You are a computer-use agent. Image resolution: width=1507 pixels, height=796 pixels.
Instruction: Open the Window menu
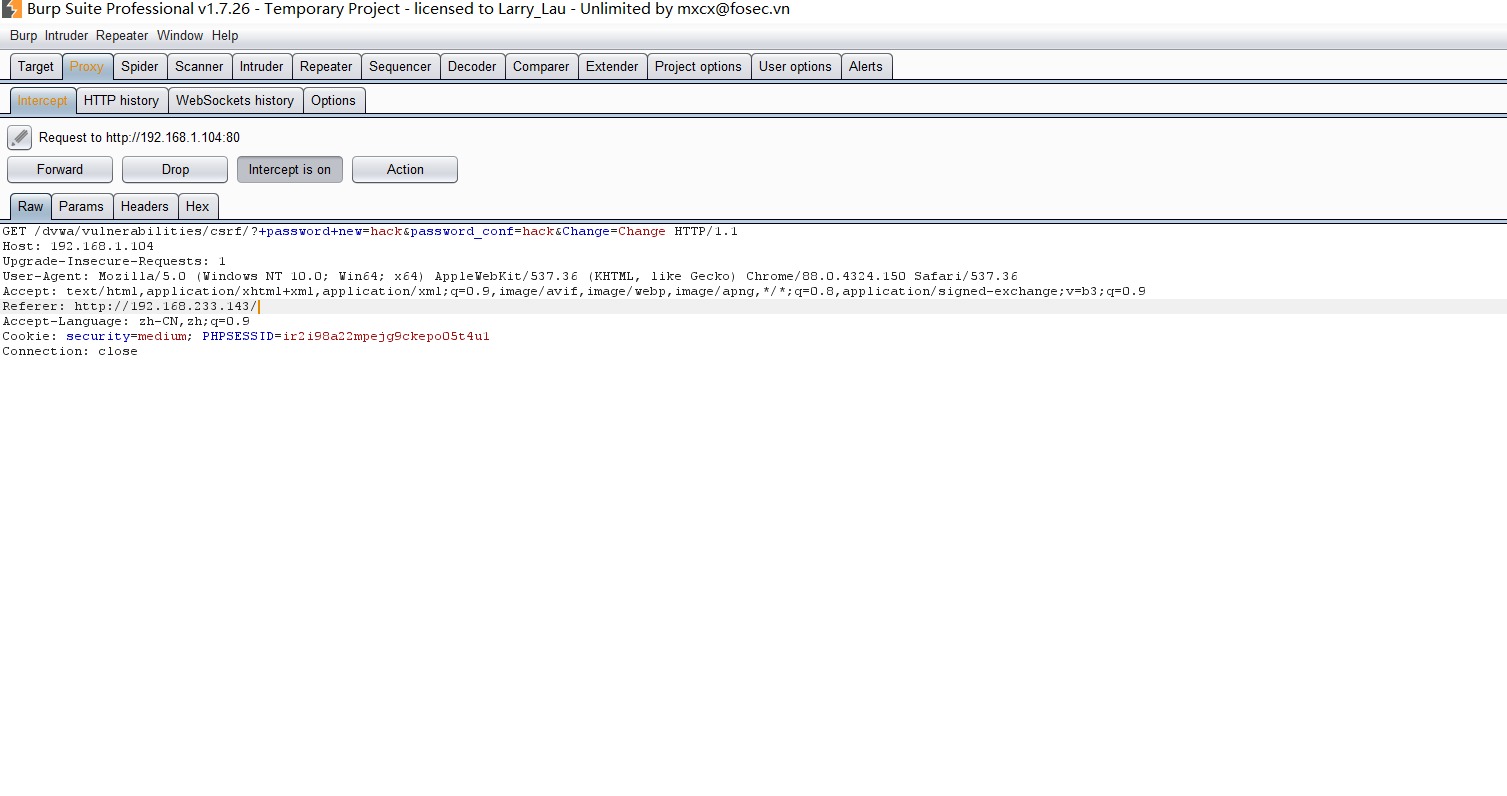pos(180,36)
